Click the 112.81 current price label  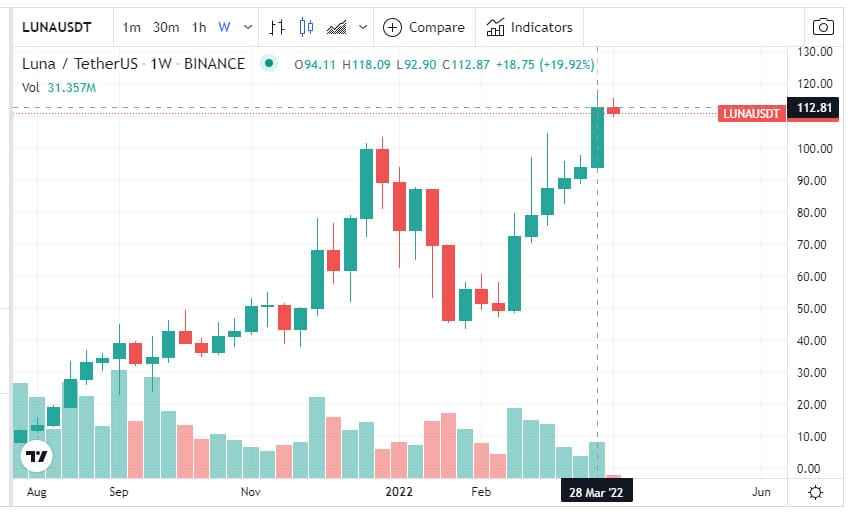814,108
